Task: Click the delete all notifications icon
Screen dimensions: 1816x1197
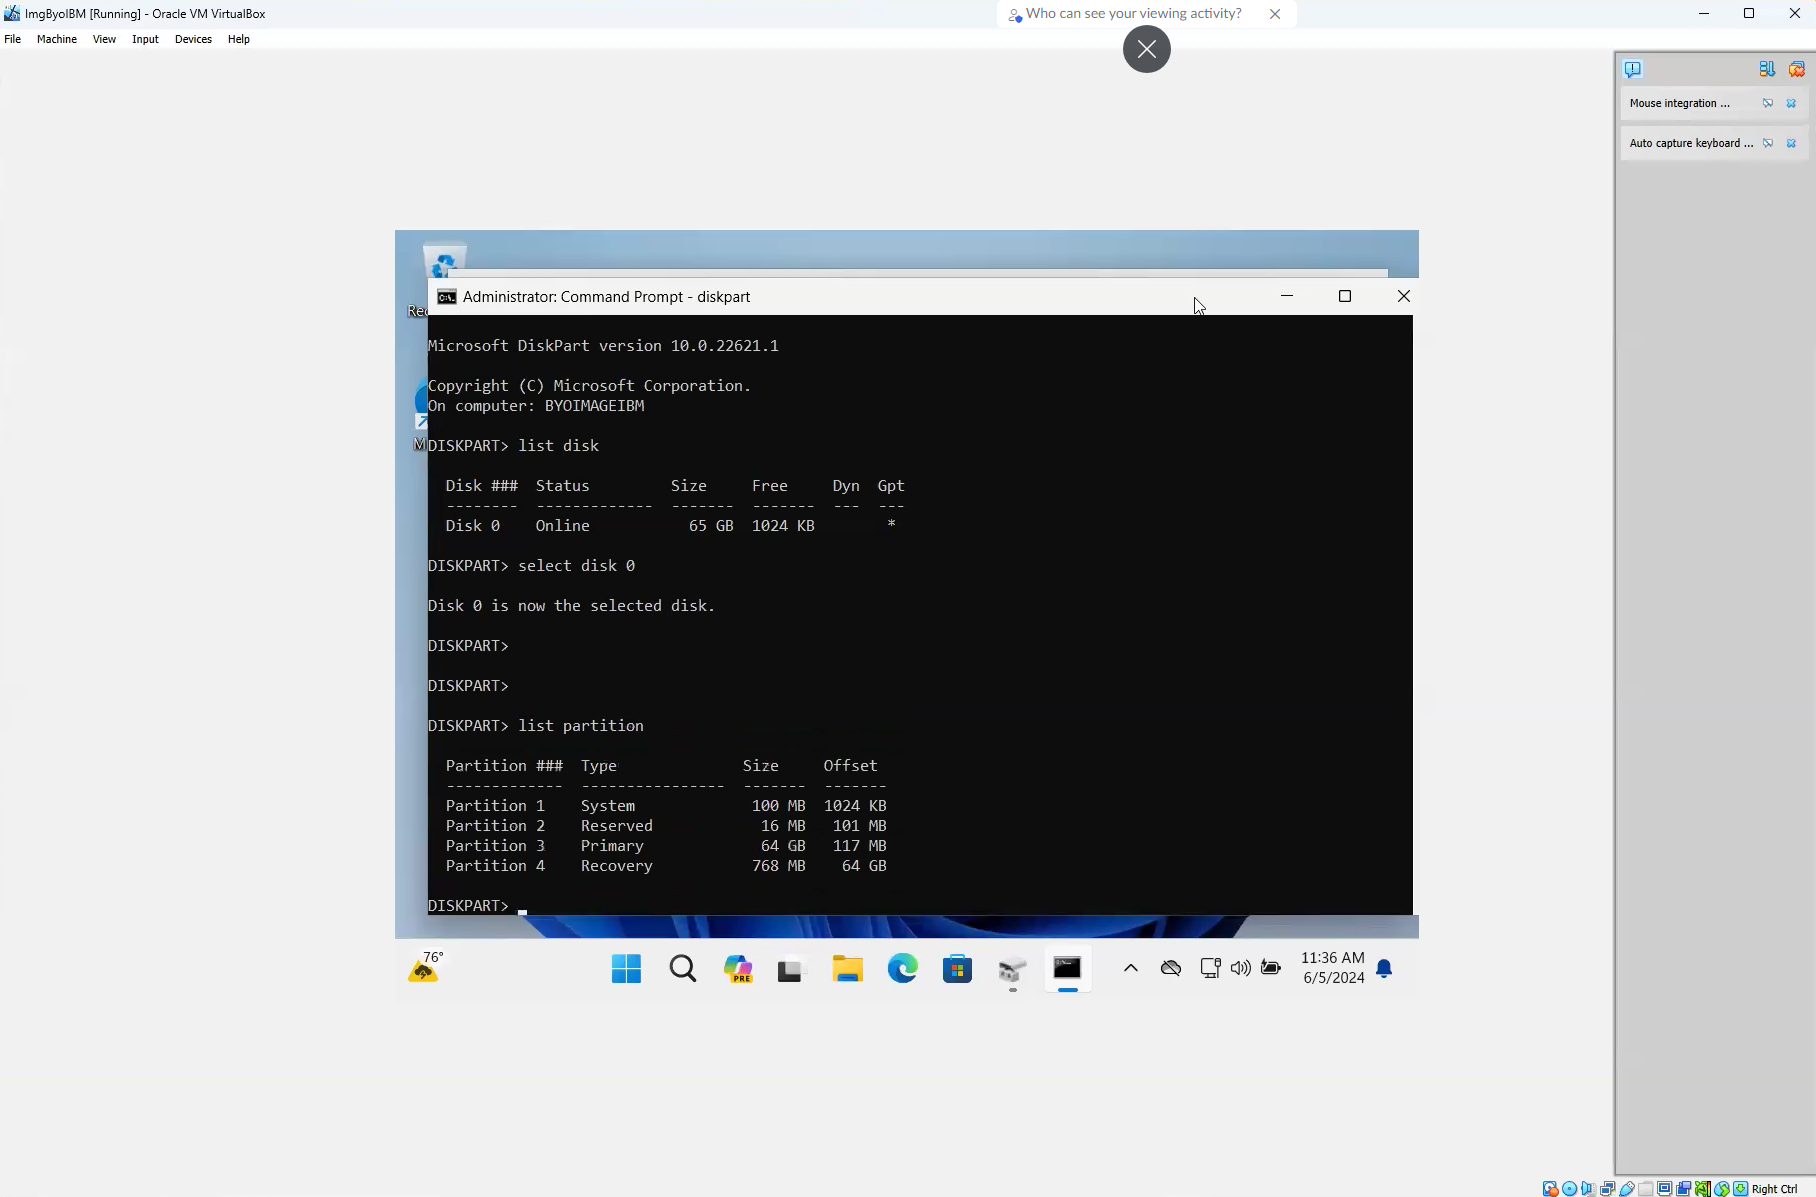Action: click(x=1797, y=69)
